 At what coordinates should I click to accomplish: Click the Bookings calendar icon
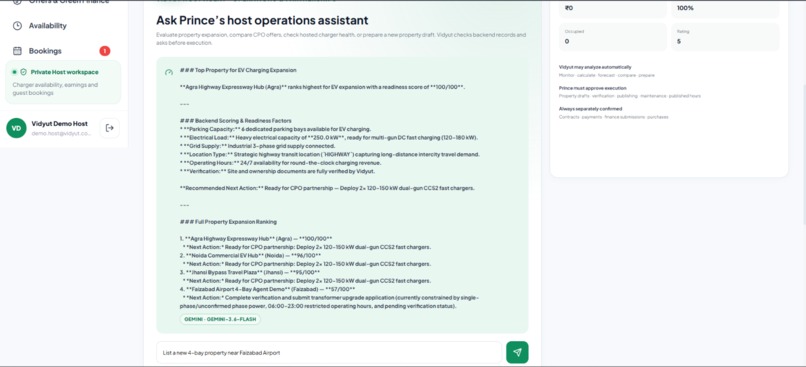[17, 51]
